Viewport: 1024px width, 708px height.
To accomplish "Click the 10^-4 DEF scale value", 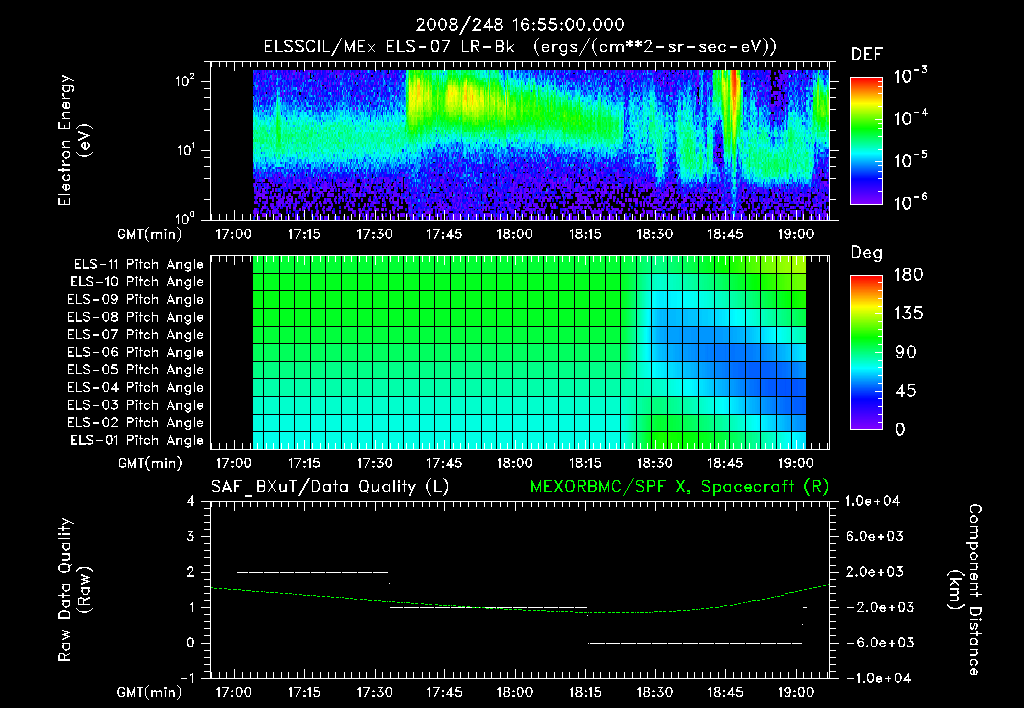I will click(x=910, y=118).
